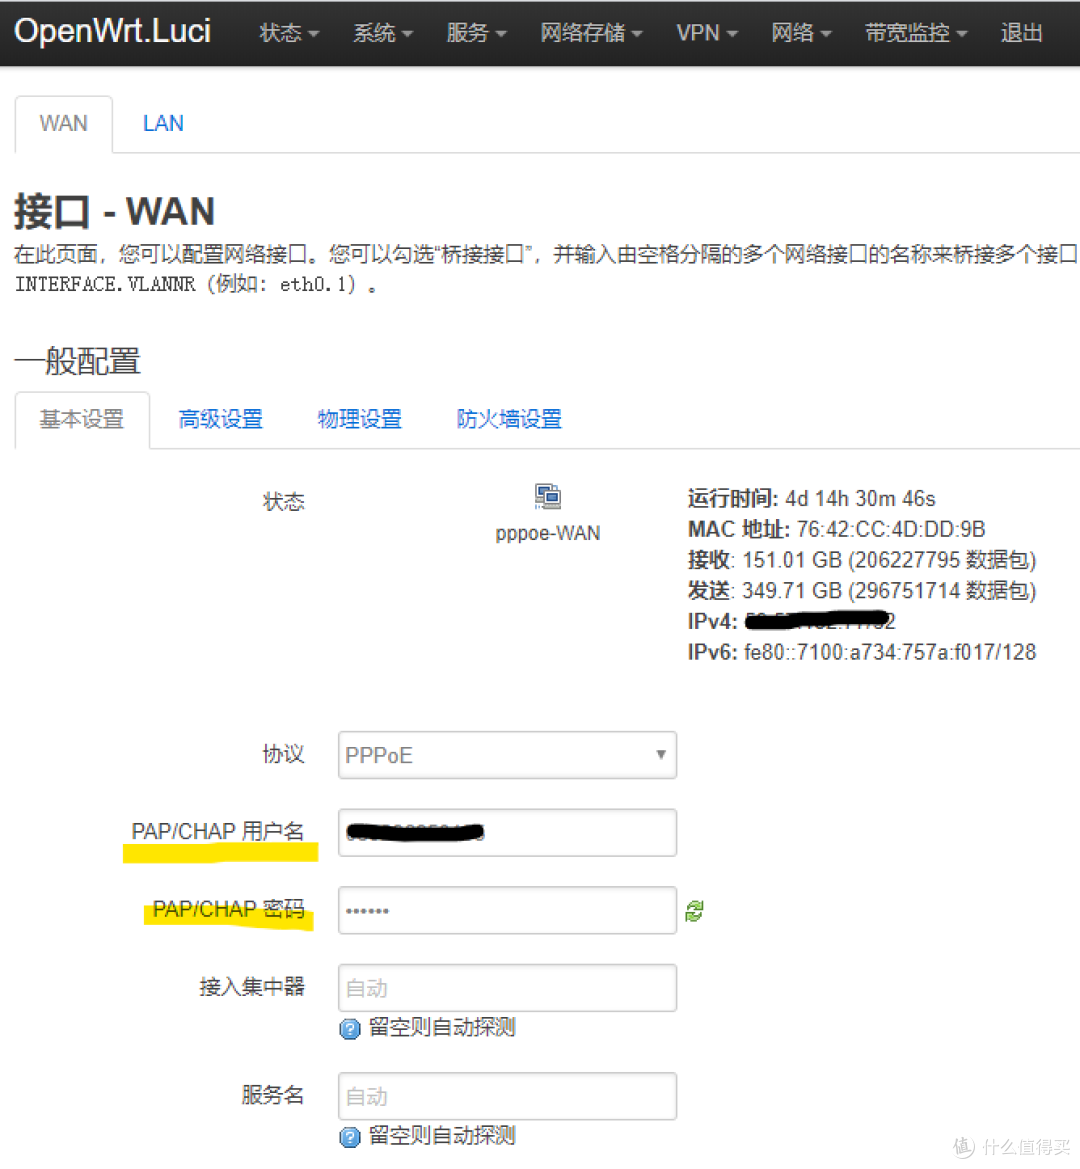Click the pppoe-WAN interface status icon
Viewport: 1080px width, 1169px height.
[548, 497]
